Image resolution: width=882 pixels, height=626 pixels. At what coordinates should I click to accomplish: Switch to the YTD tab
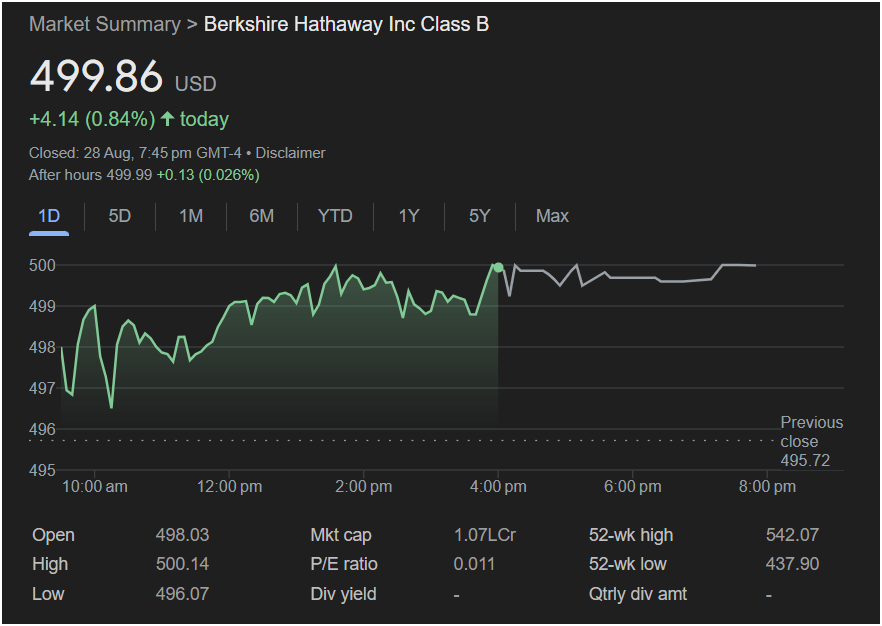335,216
